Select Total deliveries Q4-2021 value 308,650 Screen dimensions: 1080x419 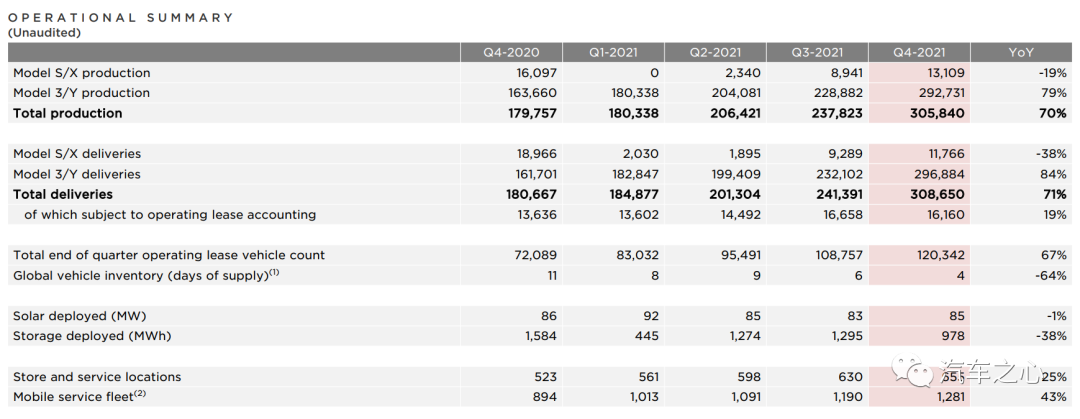pos(938,194)
